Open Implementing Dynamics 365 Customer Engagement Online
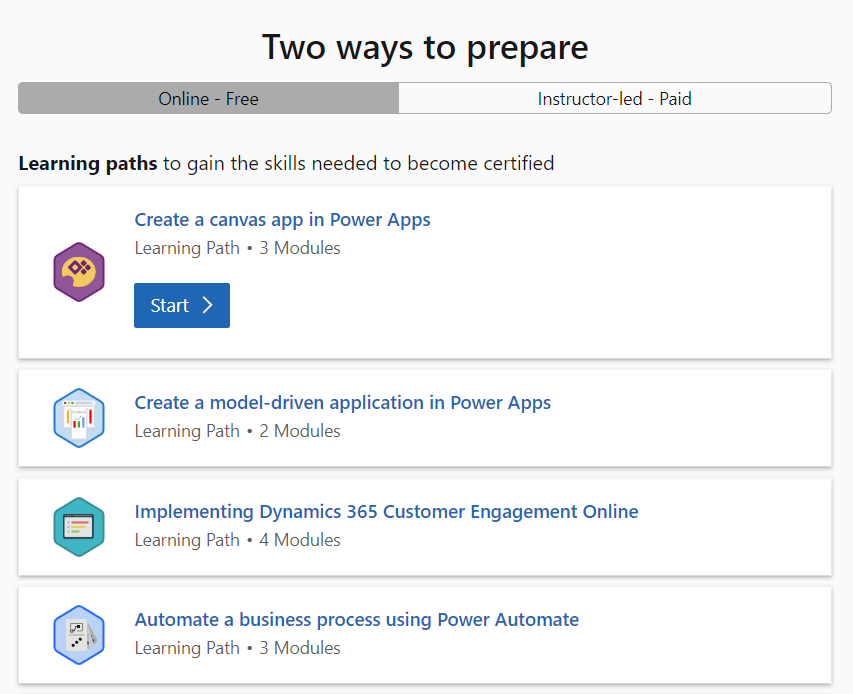 click(x=386, y=512)
